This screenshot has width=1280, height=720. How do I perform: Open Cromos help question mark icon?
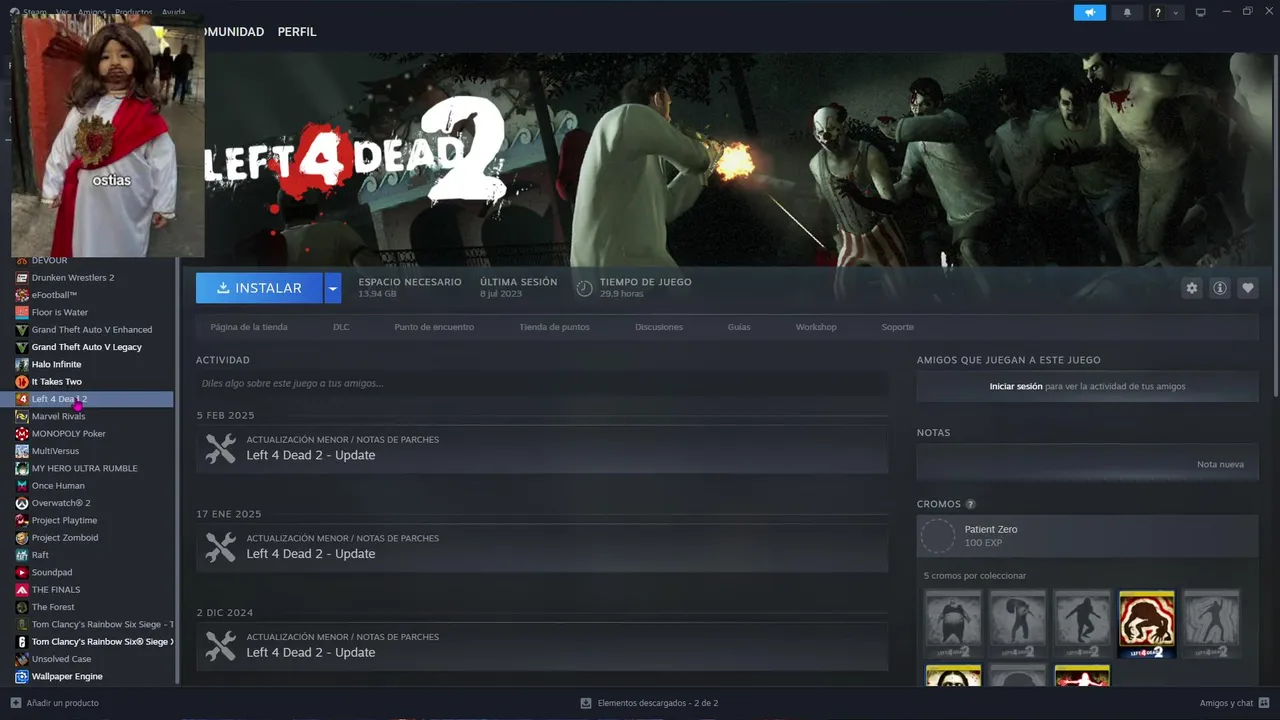click(x=970, y=504)
